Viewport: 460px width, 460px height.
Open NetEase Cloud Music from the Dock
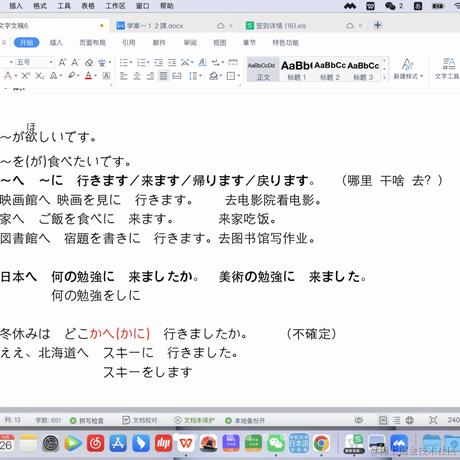[x=95, y=443]
